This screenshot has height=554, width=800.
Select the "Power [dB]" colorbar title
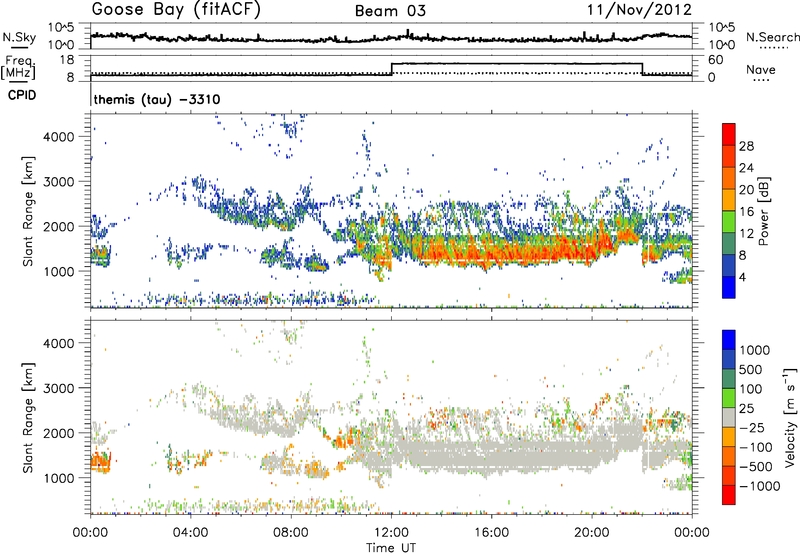click(764, 211)
